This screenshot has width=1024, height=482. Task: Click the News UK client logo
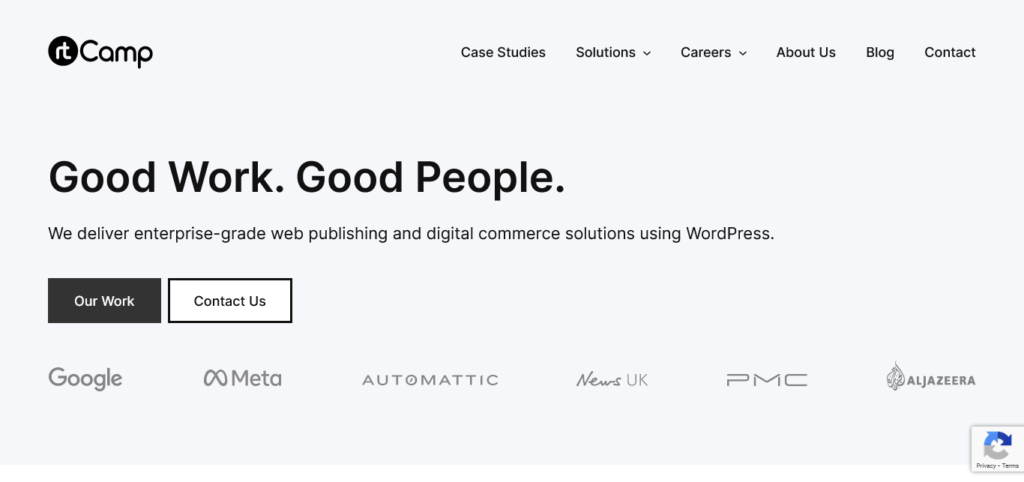pyautogui.click(x=612, y=380)
